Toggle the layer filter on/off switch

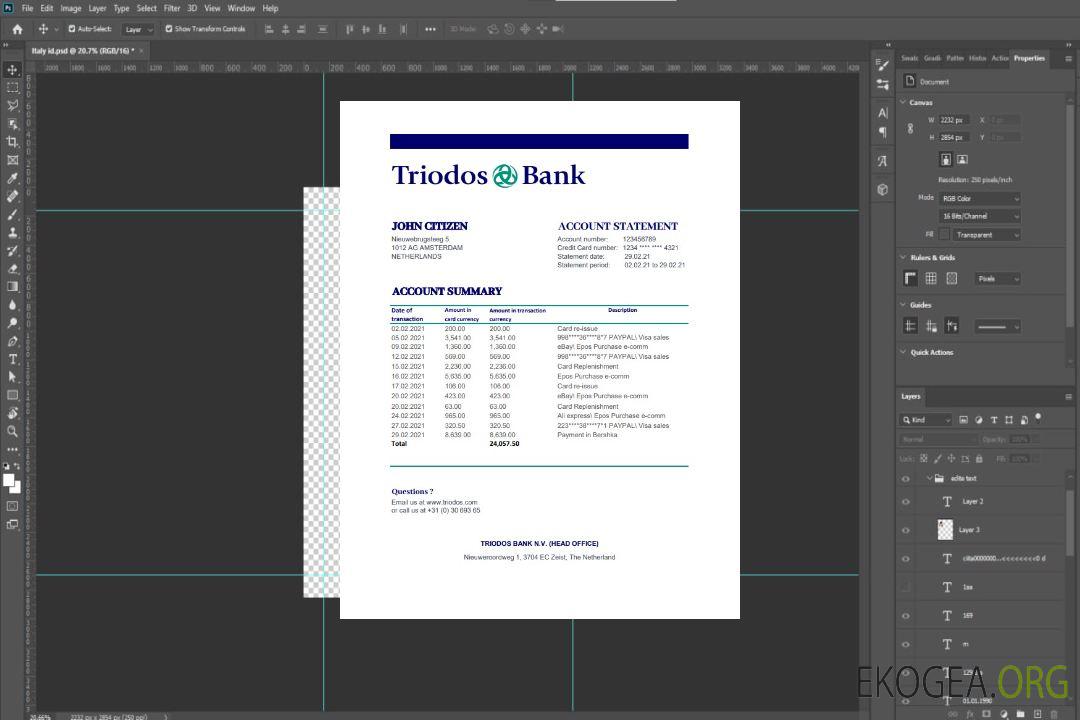tap(1039, 418)
